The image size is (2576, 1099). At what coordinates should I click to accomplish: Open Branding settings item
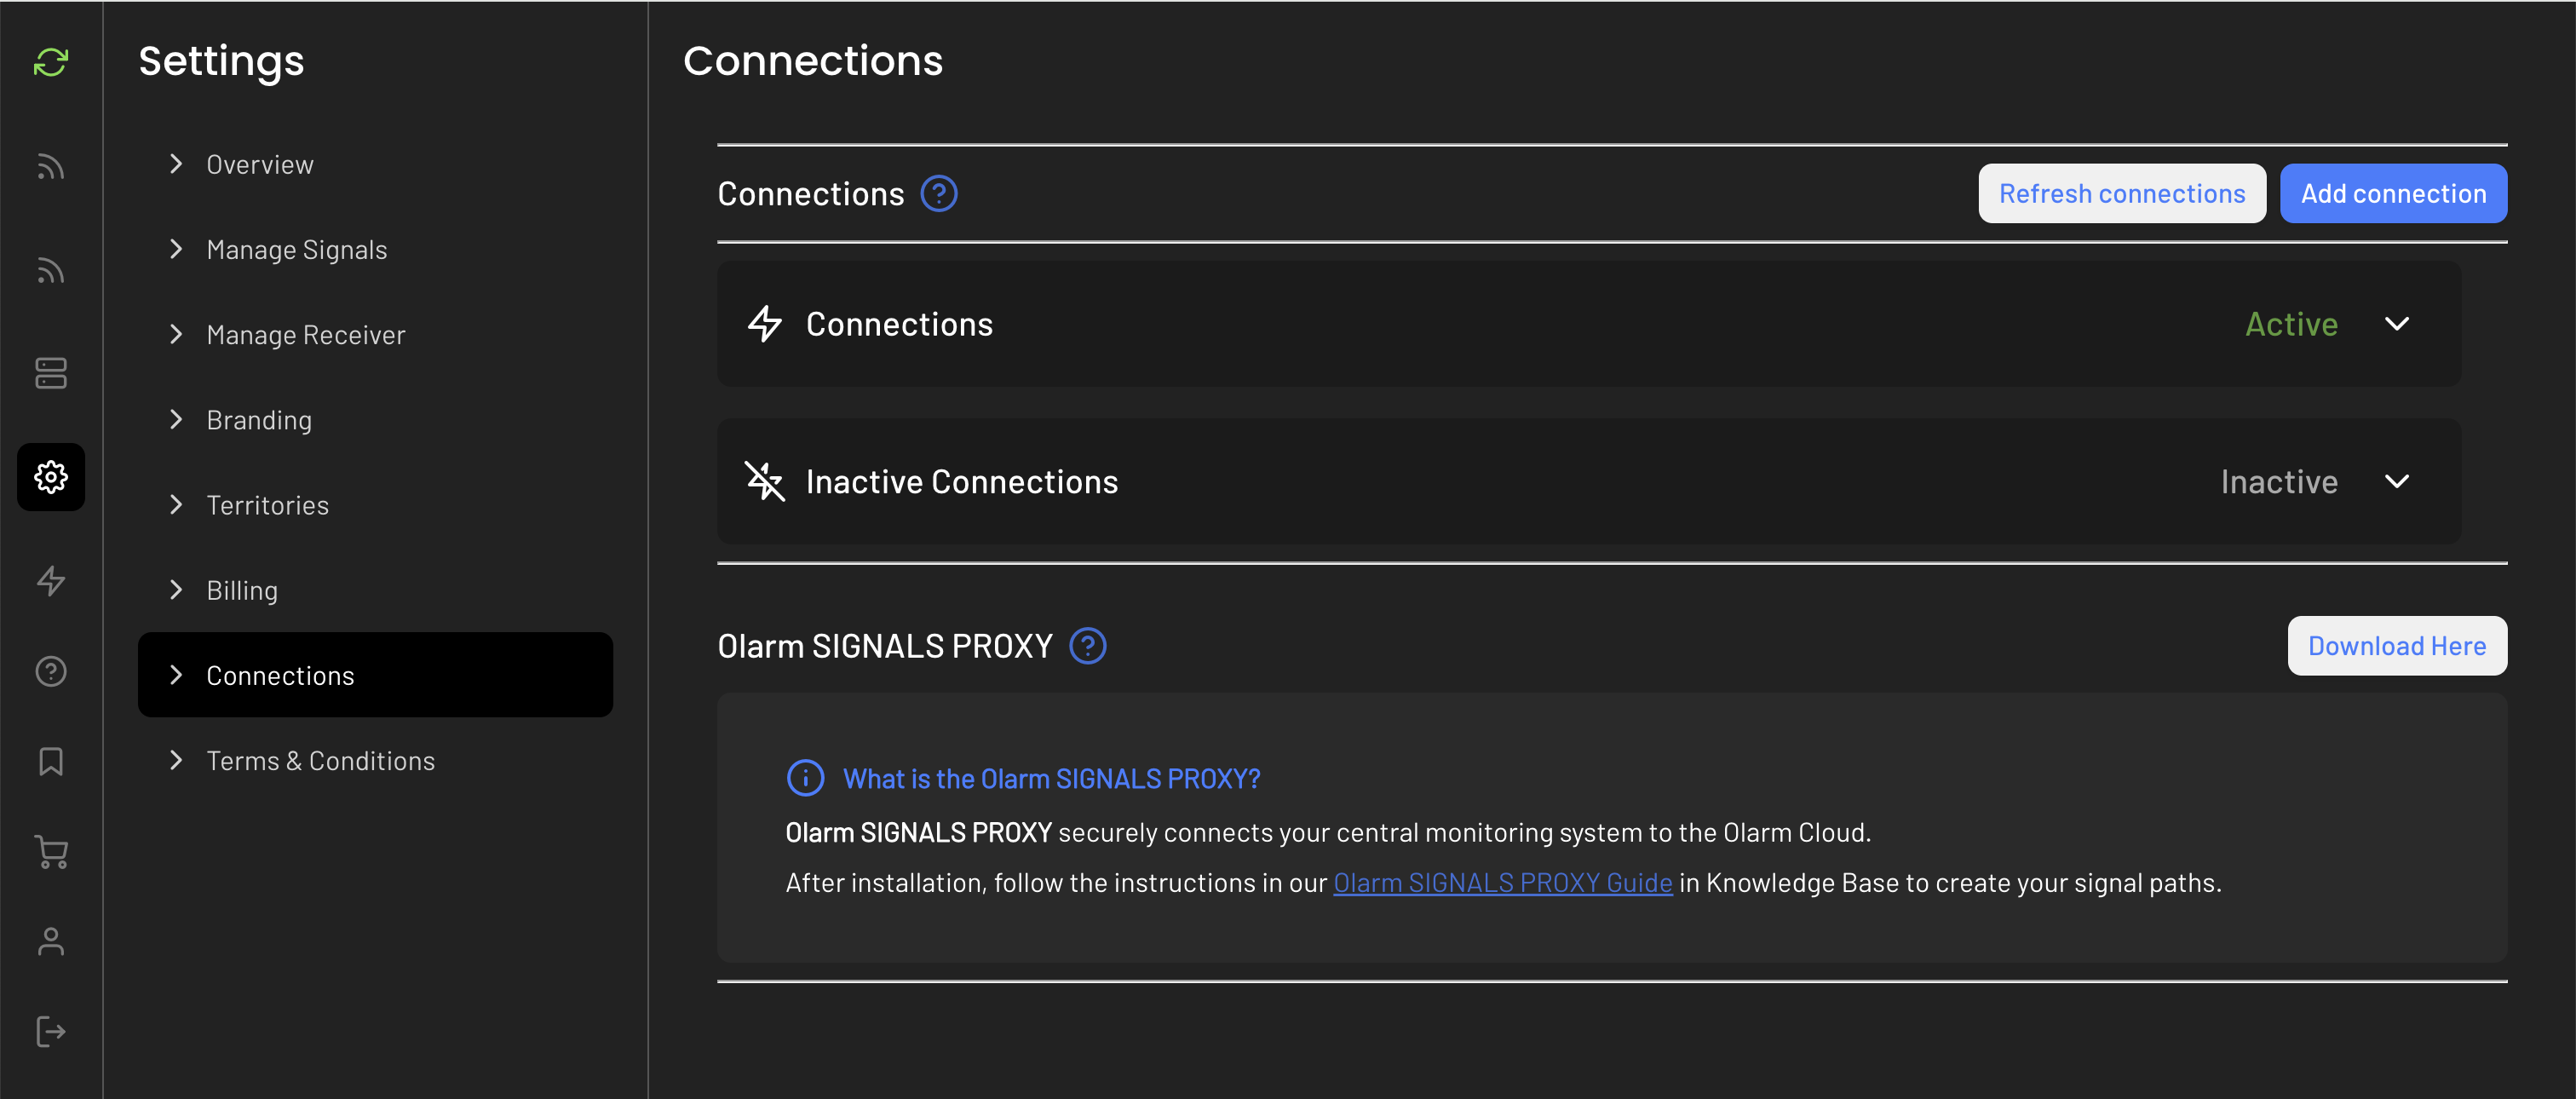[x=375, y=420]
